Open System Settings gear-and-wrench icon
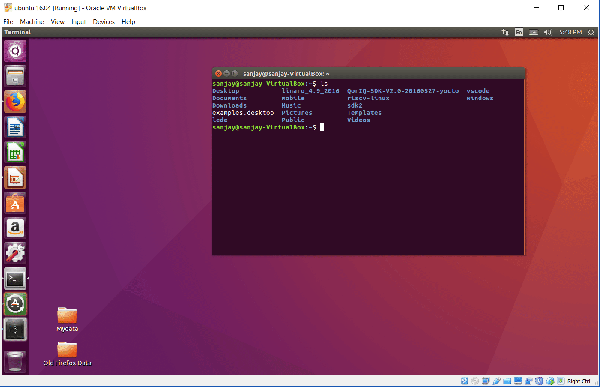The height and width of the screenshot is (387, 600). coord(15,253)
